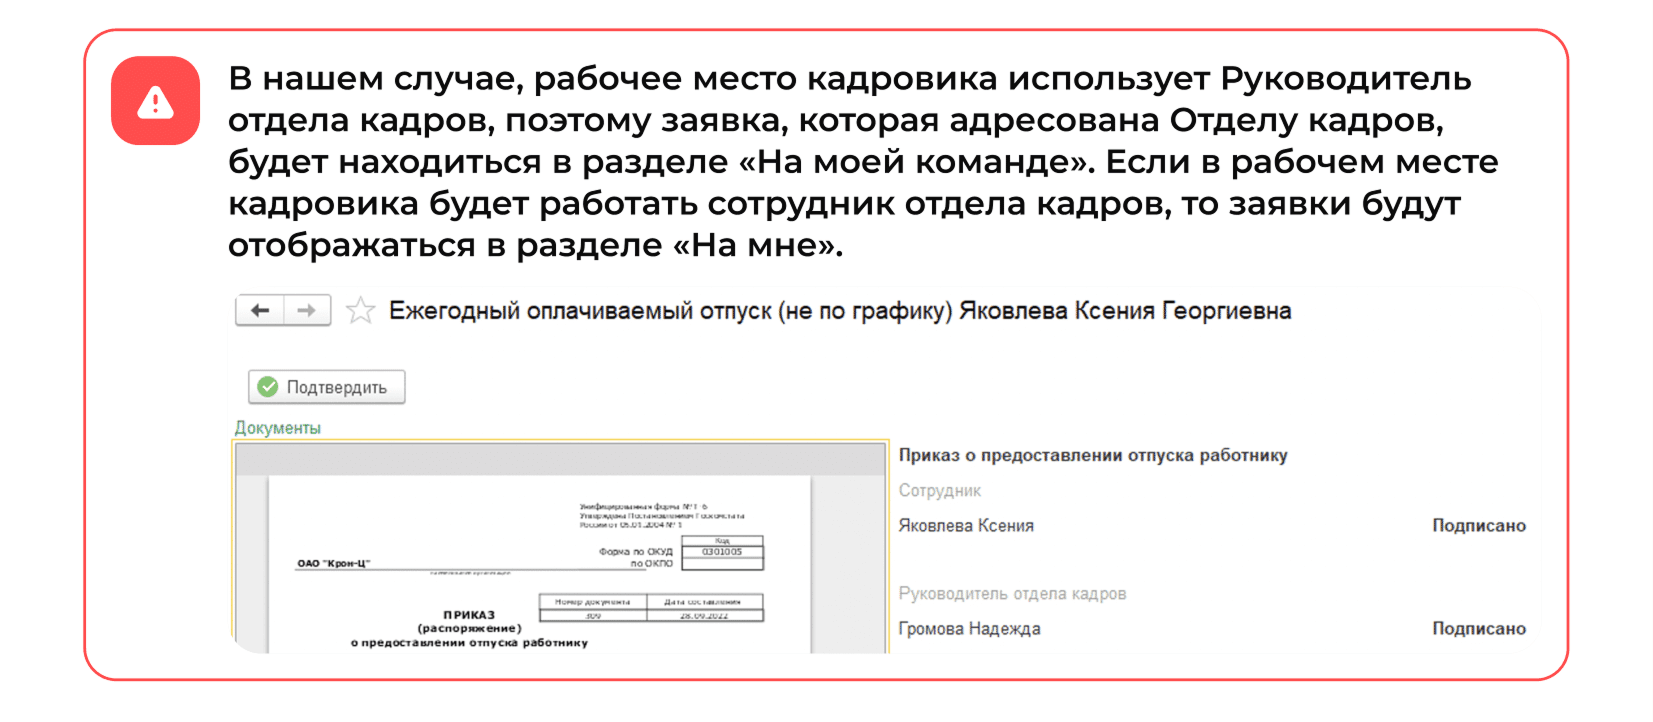The height and width of the screenshot is (722, 1653).
Task: Click the order document preview page
Action: [540, 580]
